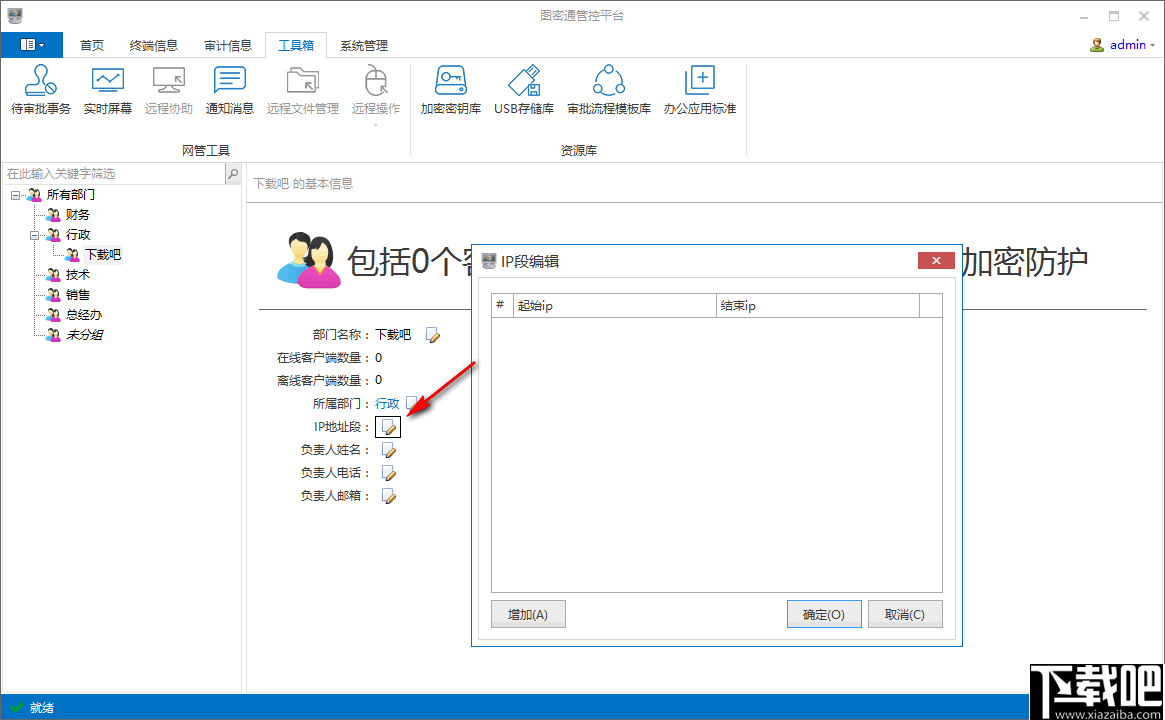Click the 起始ip column header
Screen dimensions: 1165x720
[x=614, y=305]
